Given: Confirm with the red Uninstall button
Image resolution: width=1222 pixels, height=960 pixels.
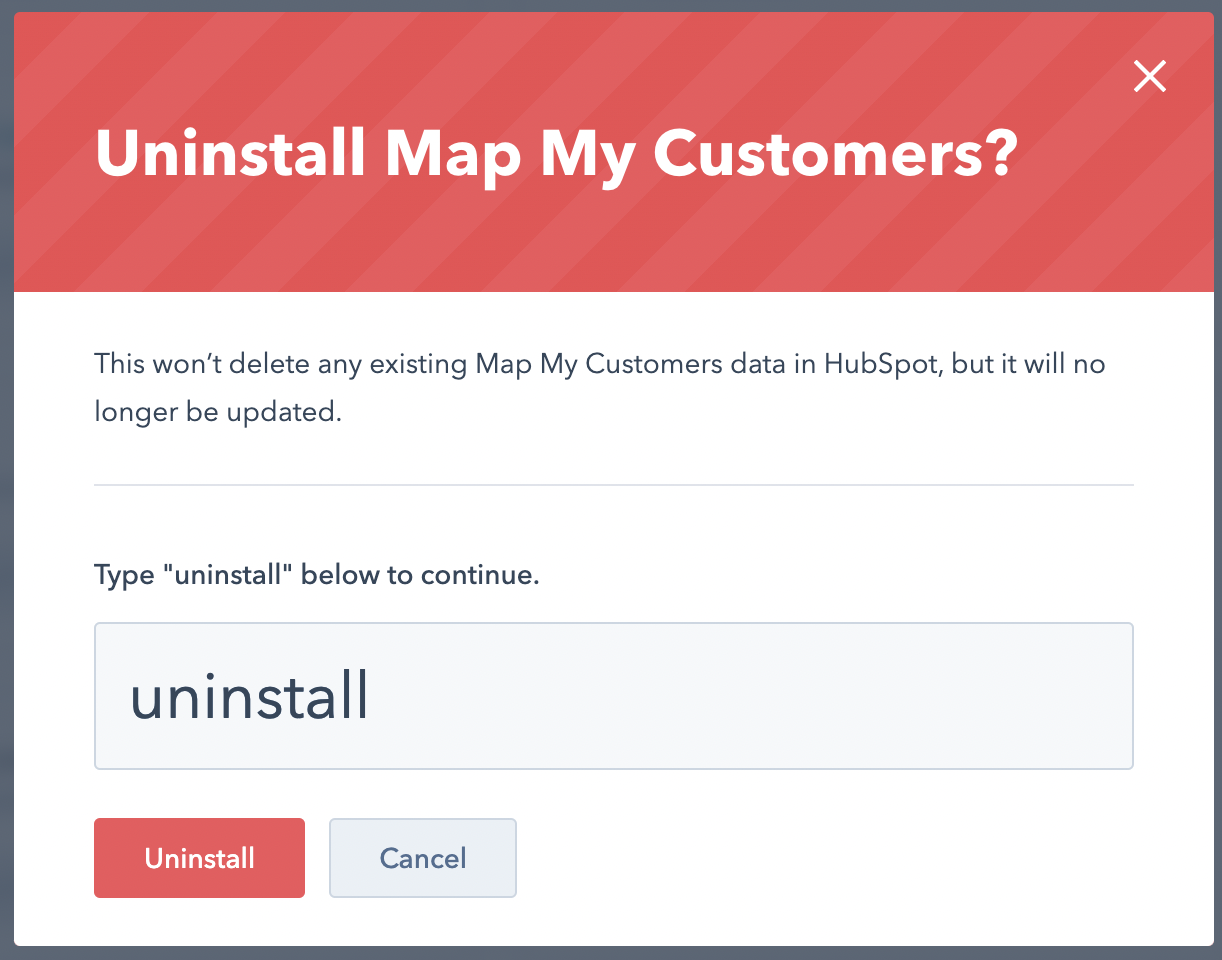Looking at the screenshot, I should pyautogui.click(x=199, y=858).
